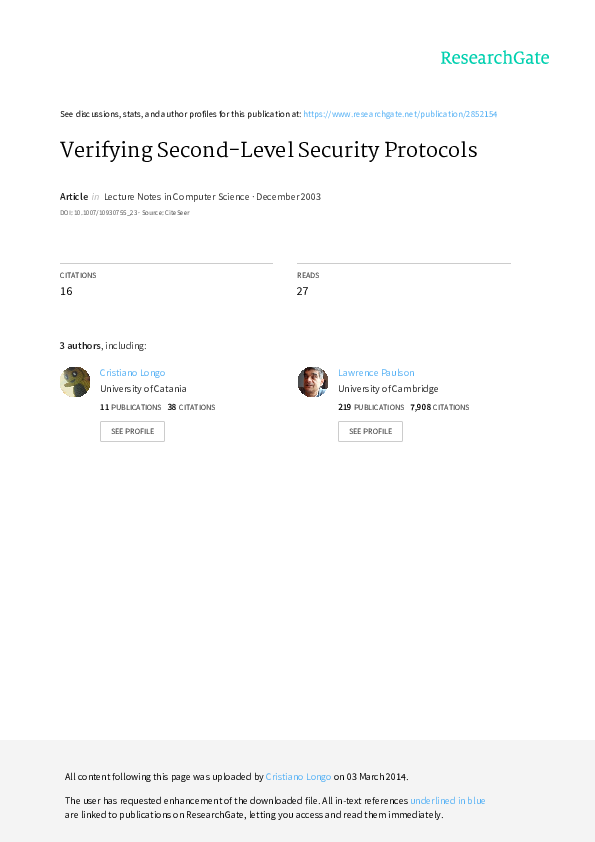Follow the Lawrence Paulson author name link
Image resolution: width=595 pixels, height=842 pixels.
click(376, 373)
